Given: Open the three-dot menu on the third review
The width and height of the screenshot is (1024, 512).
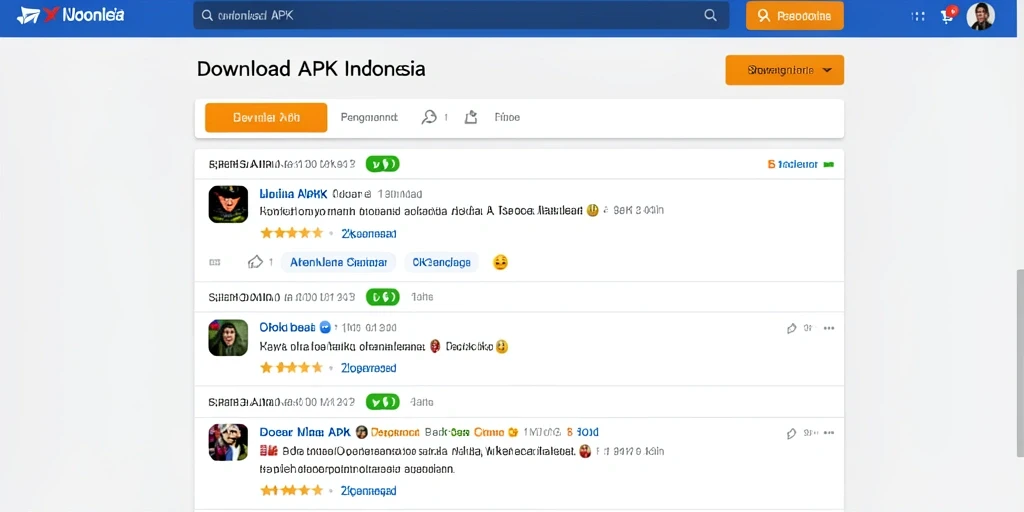Looking at the screenshot, I should click(829, 433).
